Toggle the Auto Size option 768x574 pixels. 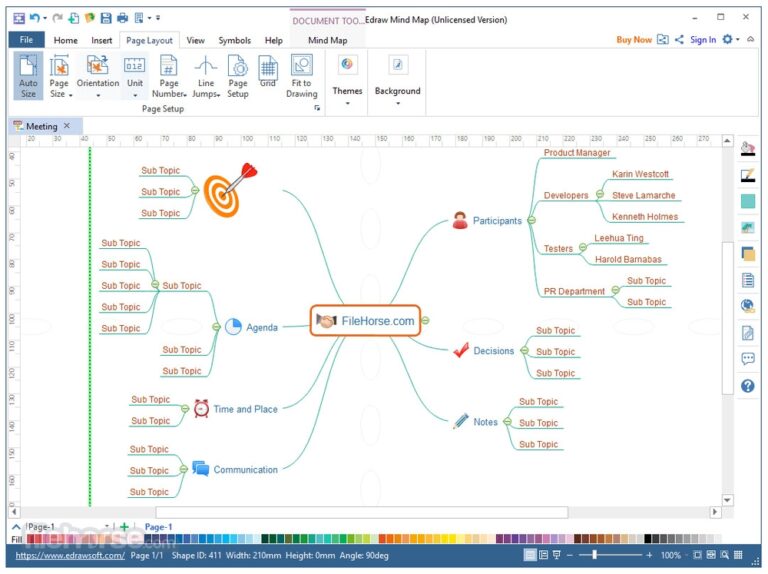[x=28, y=77]
